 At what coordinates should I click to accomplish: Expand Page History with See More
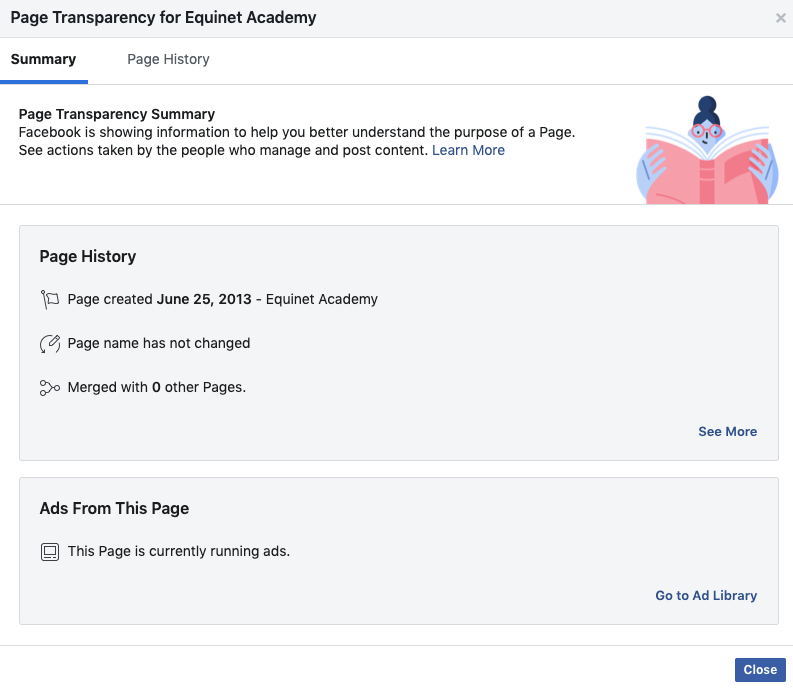[x=727, y=431]
